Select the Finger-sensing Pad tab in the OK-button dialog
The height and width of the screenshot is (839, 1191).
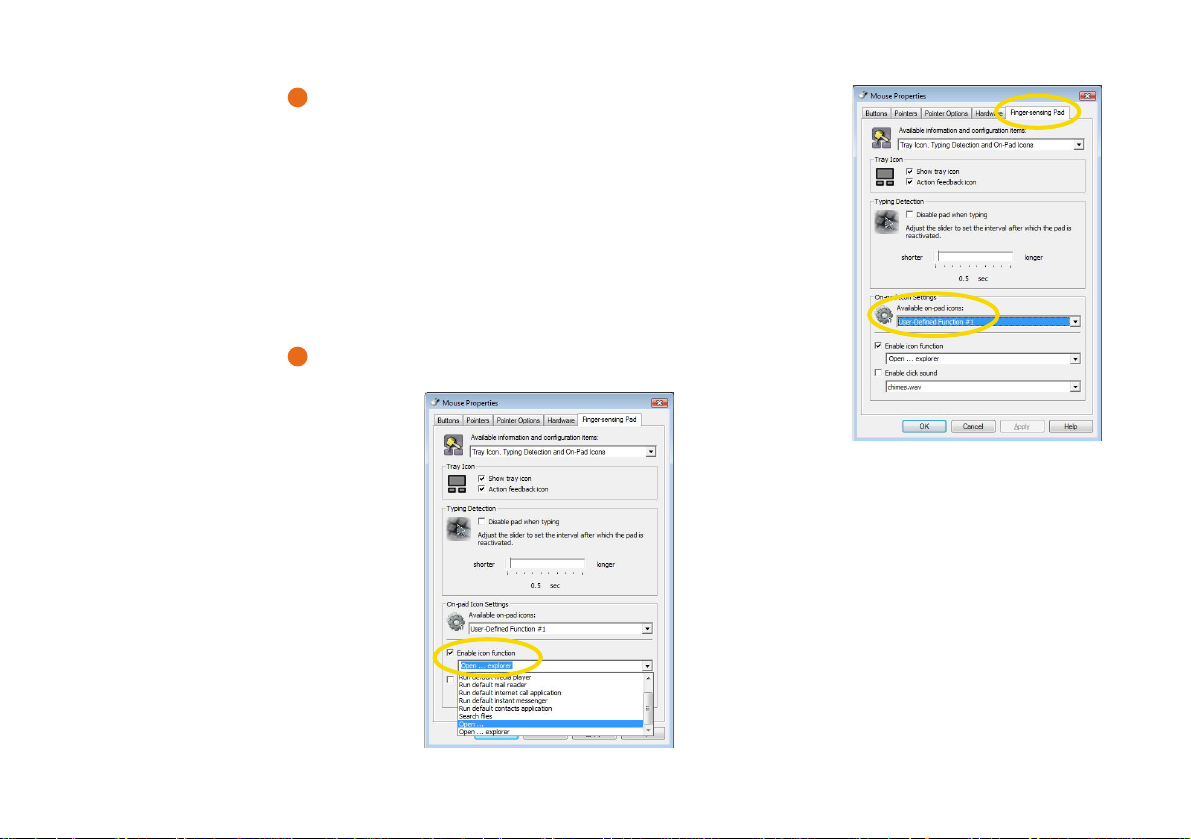[1037, 112]
